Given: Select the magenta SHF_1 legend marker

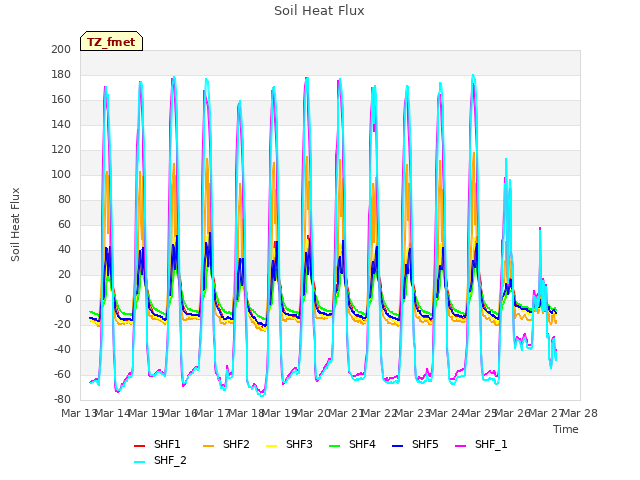Looking at the screenshot, I should (x=460, y=446).
